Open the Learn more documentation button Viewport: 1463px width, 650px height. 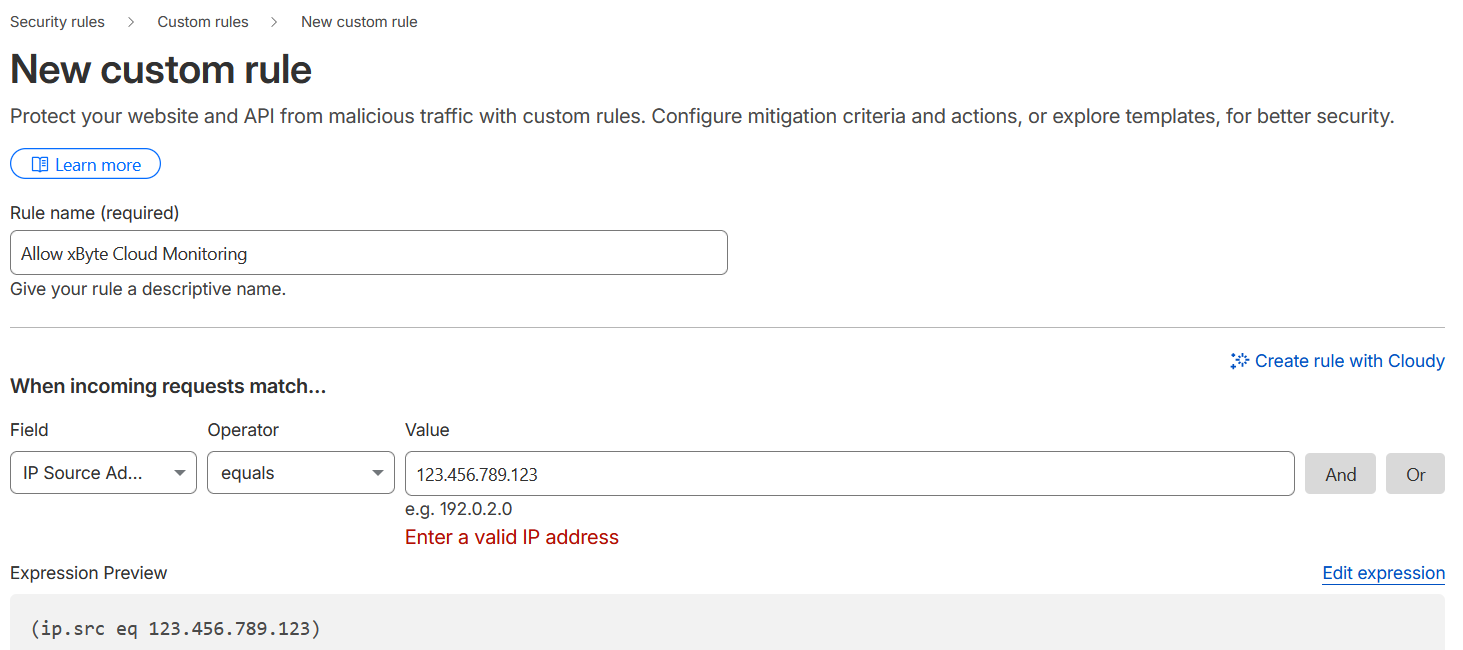pyautogui.click(x=86, y=165)
